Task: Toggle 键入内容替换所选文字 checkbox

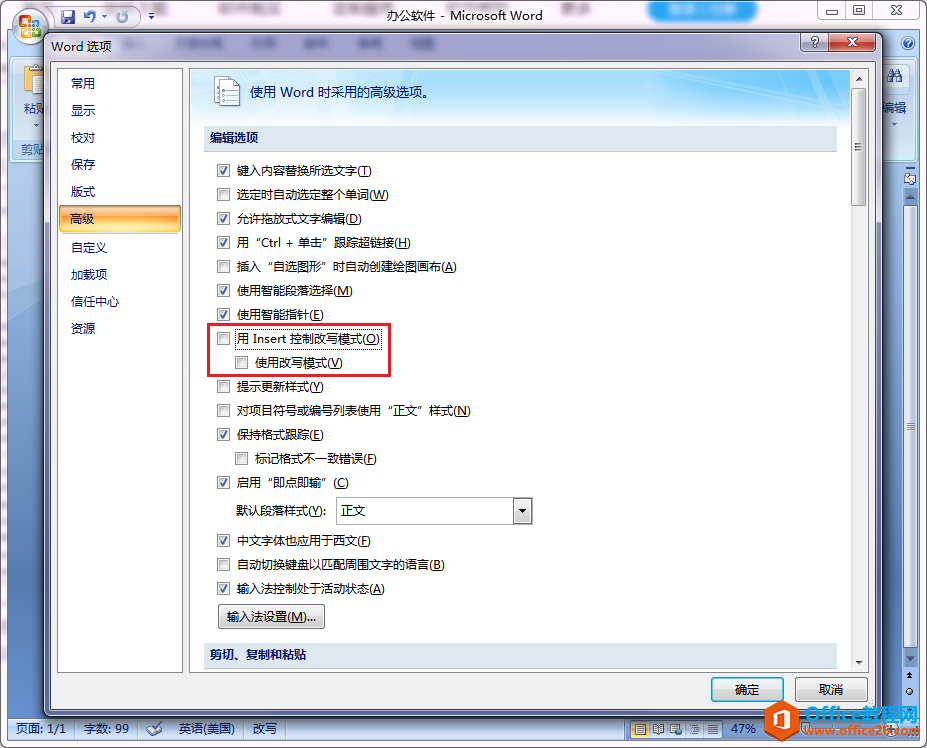Action: [223, 171]
